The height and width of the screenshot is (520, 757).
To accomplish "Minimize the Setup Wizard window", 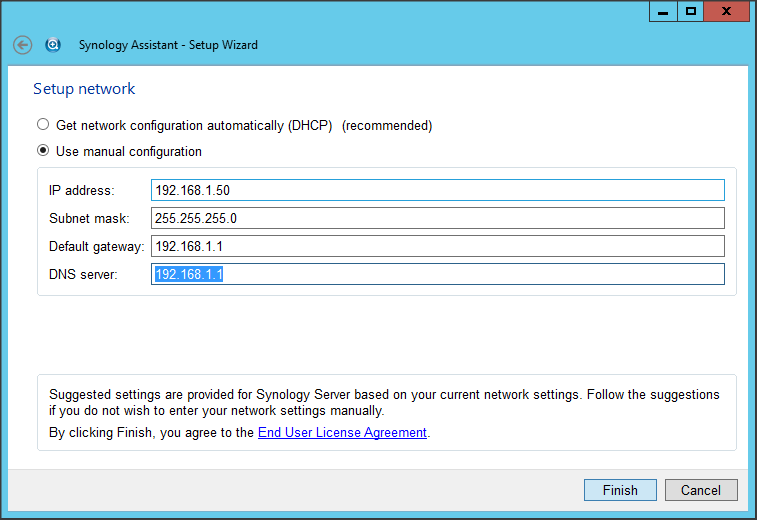I will click(663, 11).
